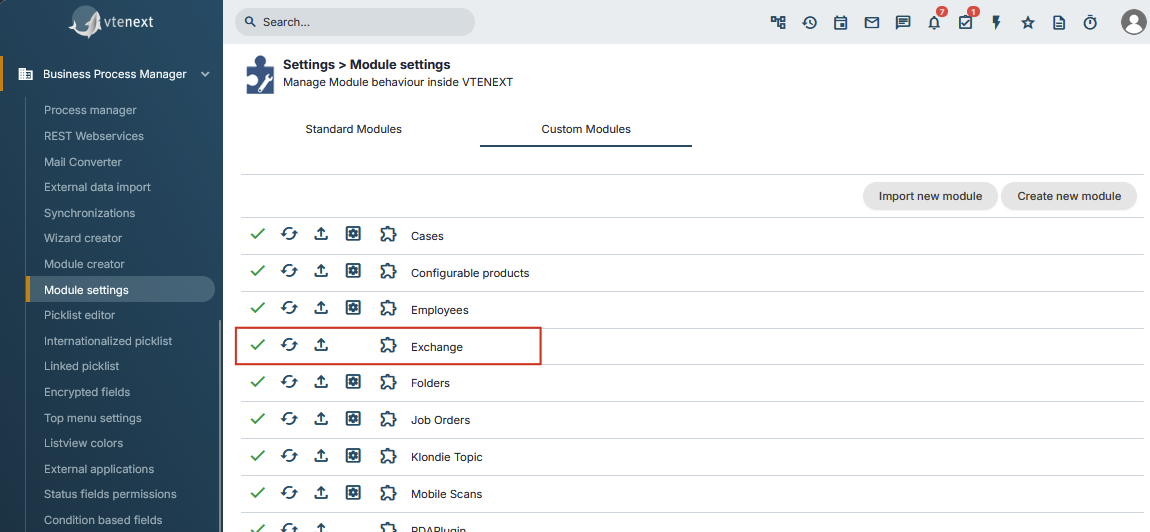Open External data import in the sidebar
This screenshot has height=532, width=1150.
[98, 187]
